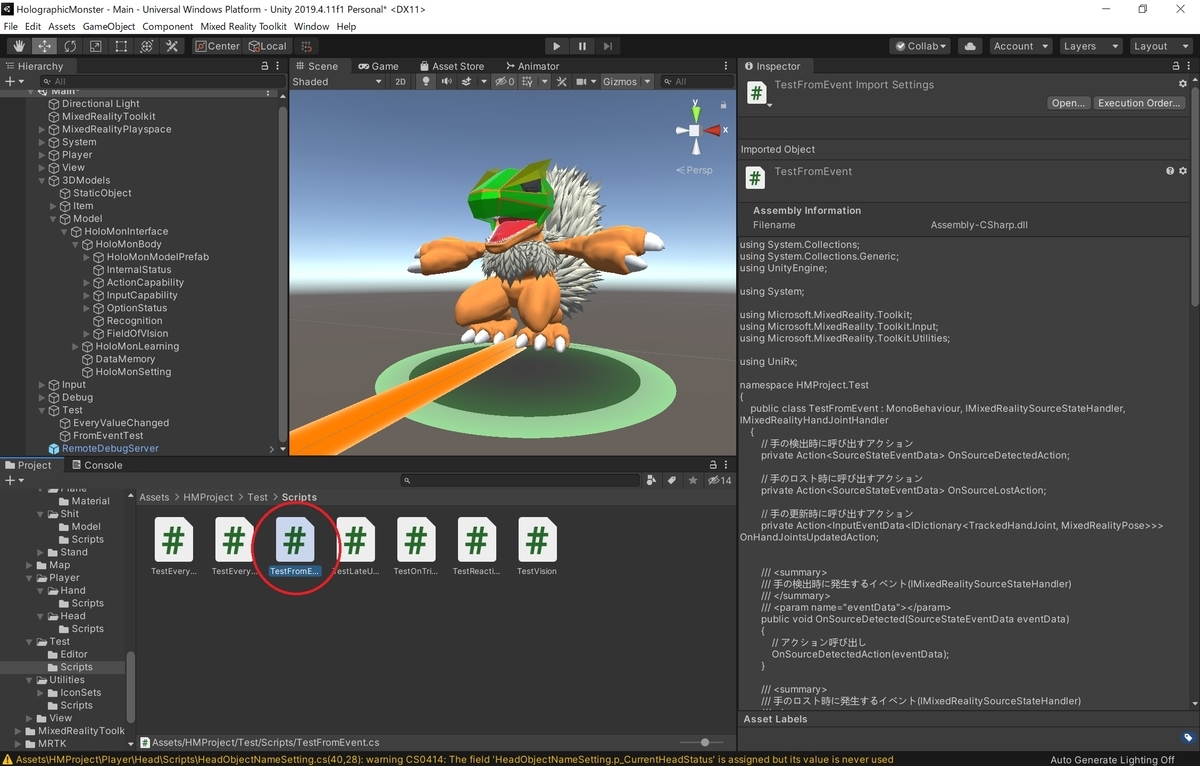Toggle Local/Global handle rotation
1200x766 pixels.
pos(267,46)
